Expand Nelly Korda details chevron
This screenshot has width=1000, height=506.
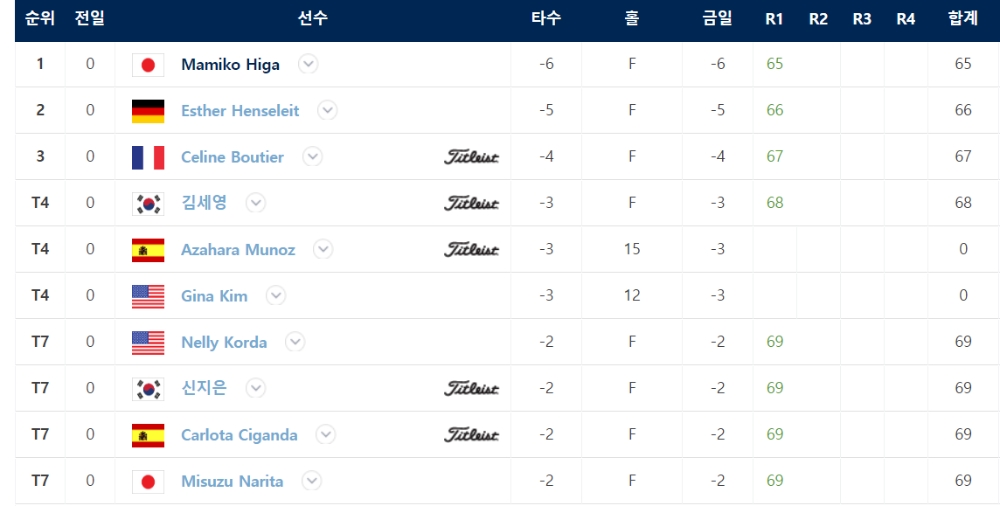point(295,341)
